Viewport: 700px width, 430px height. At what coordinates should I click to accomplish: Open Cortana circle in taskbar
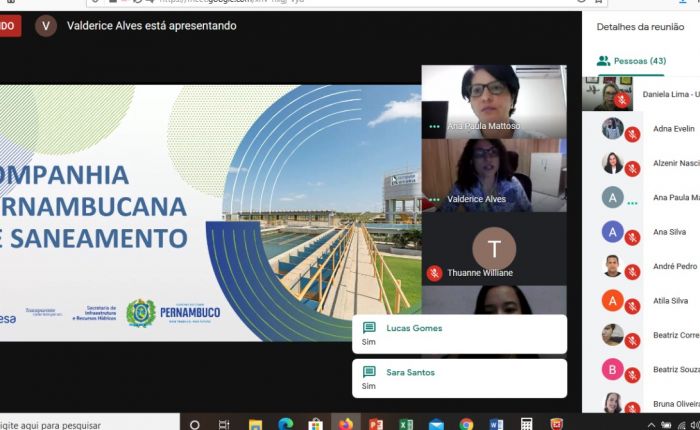point(195,425)
